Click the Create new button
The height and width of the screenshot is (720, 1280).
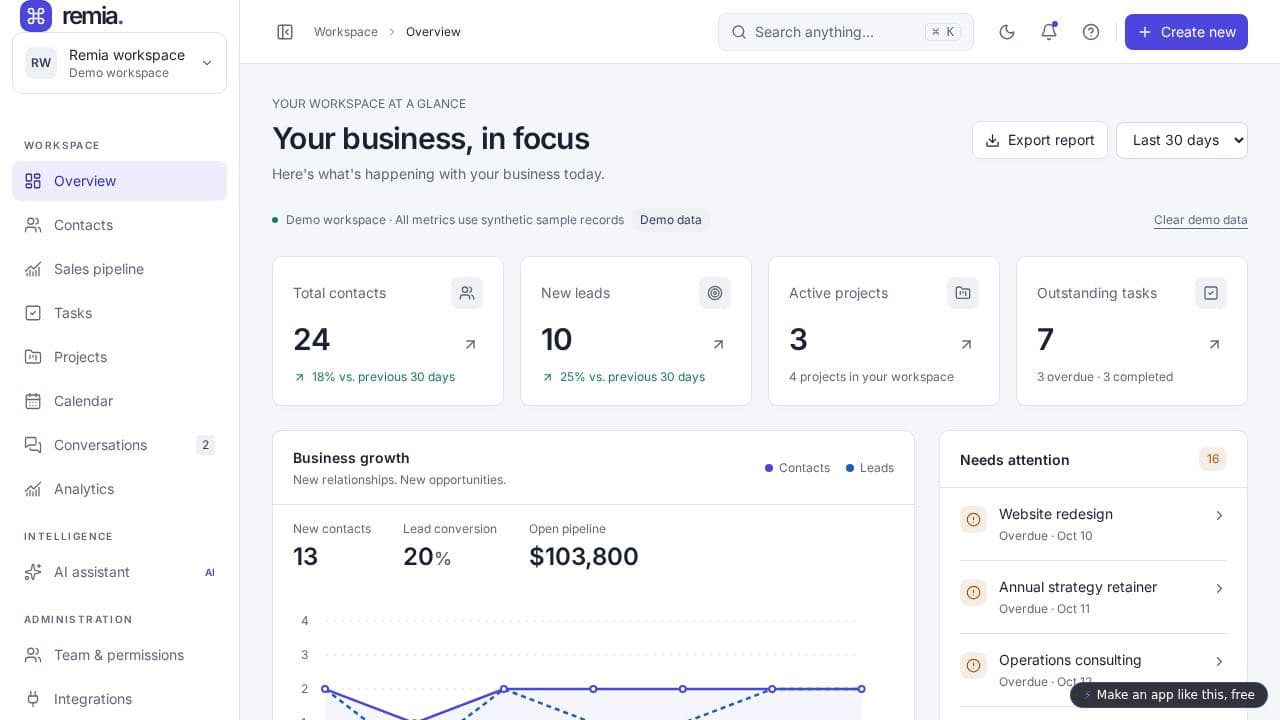click(x=1186, y=32)
